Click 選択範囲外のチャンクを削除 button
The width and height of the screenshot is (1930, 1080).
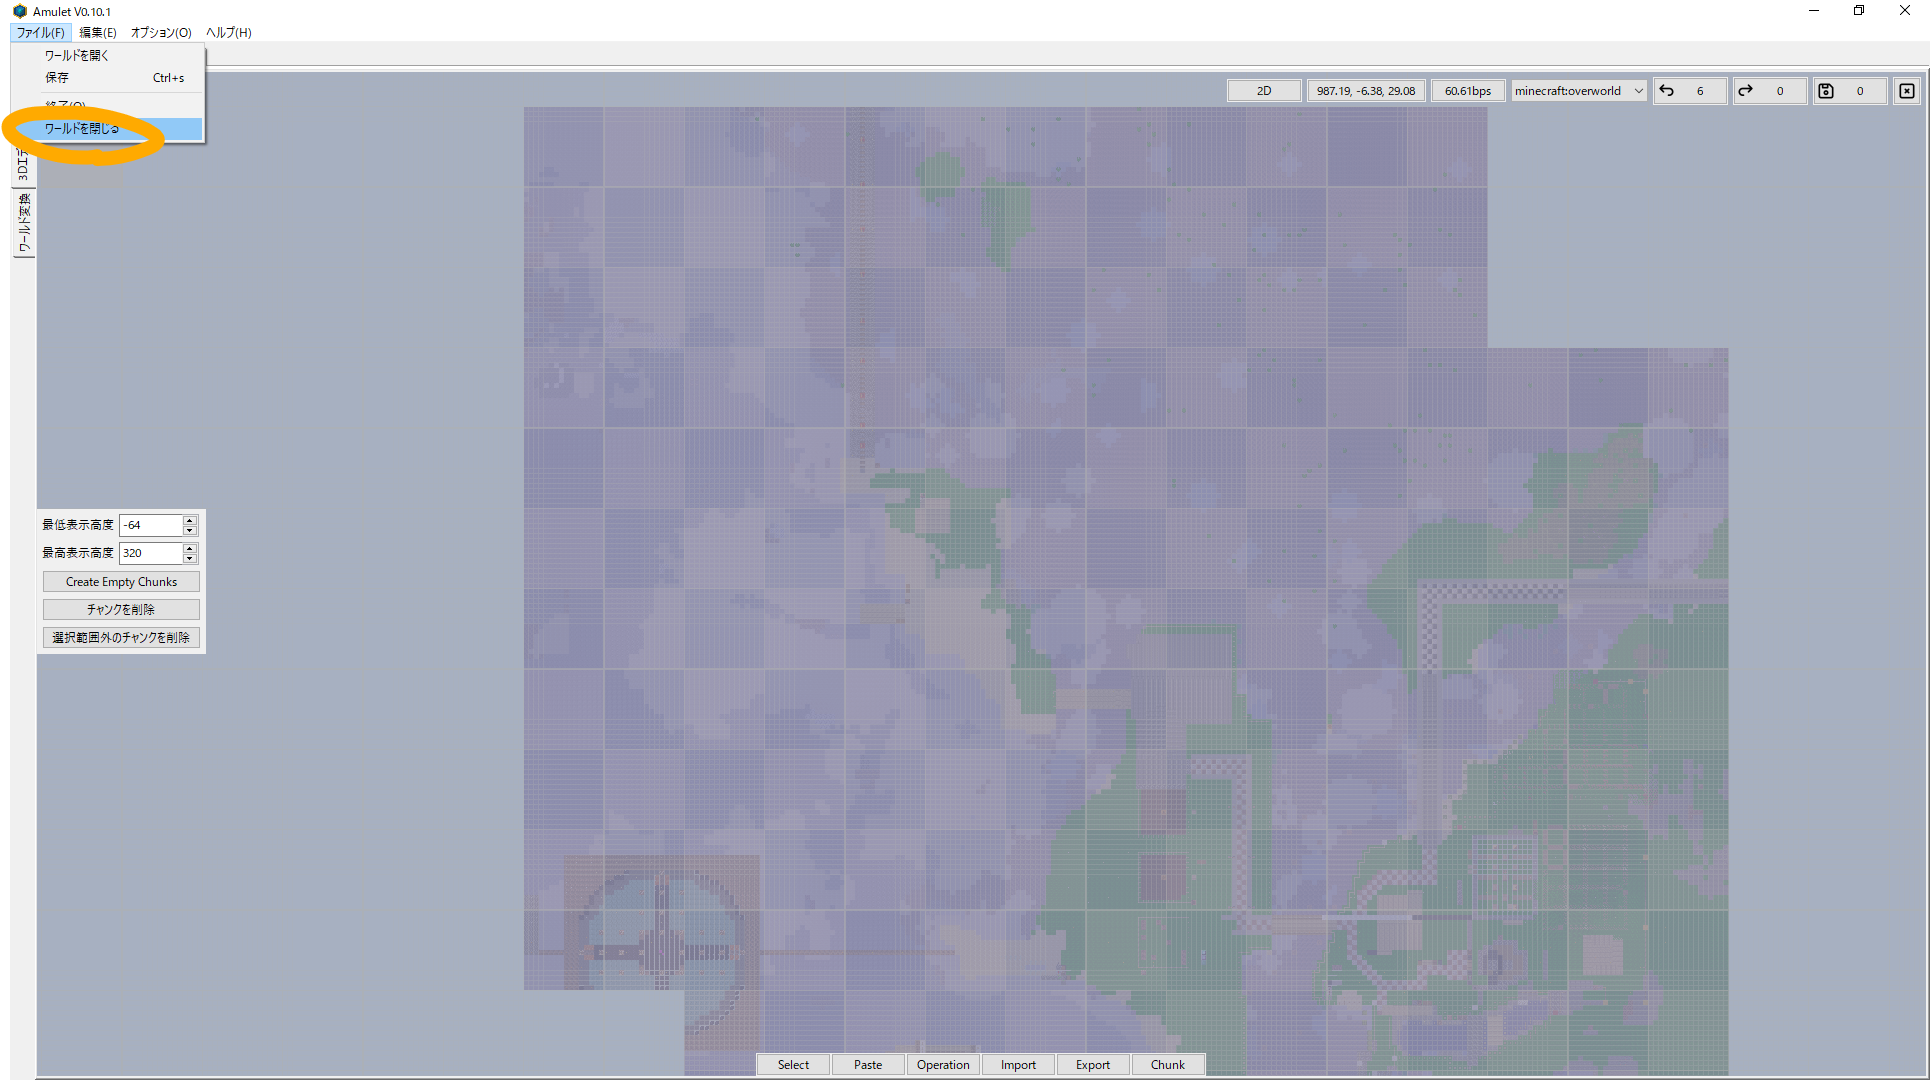point(121,638)
